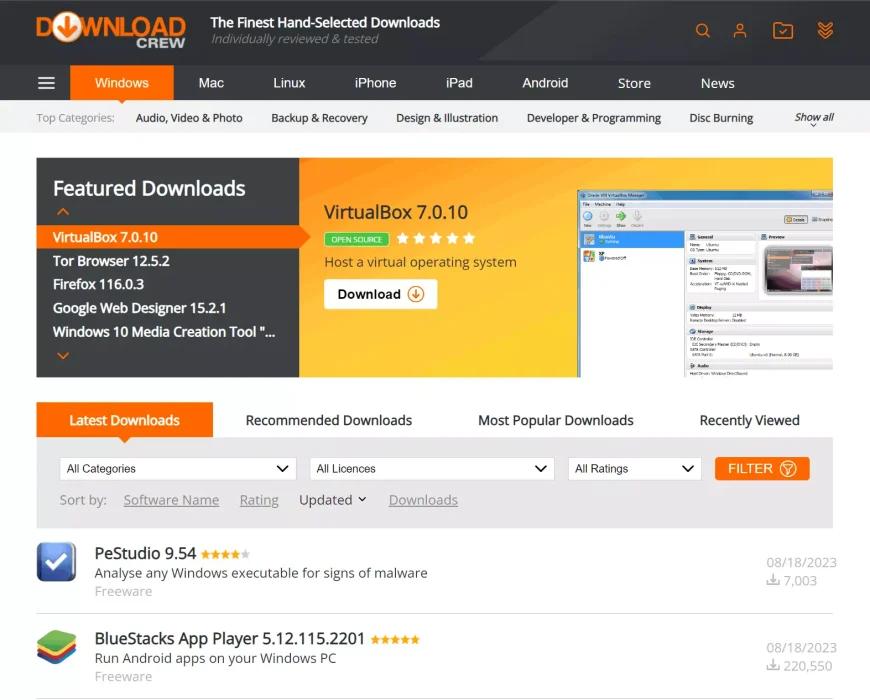This screenshot has width=870, height=700.
Task: Switch to Recently Viewed tab
Action: [749, 420]
